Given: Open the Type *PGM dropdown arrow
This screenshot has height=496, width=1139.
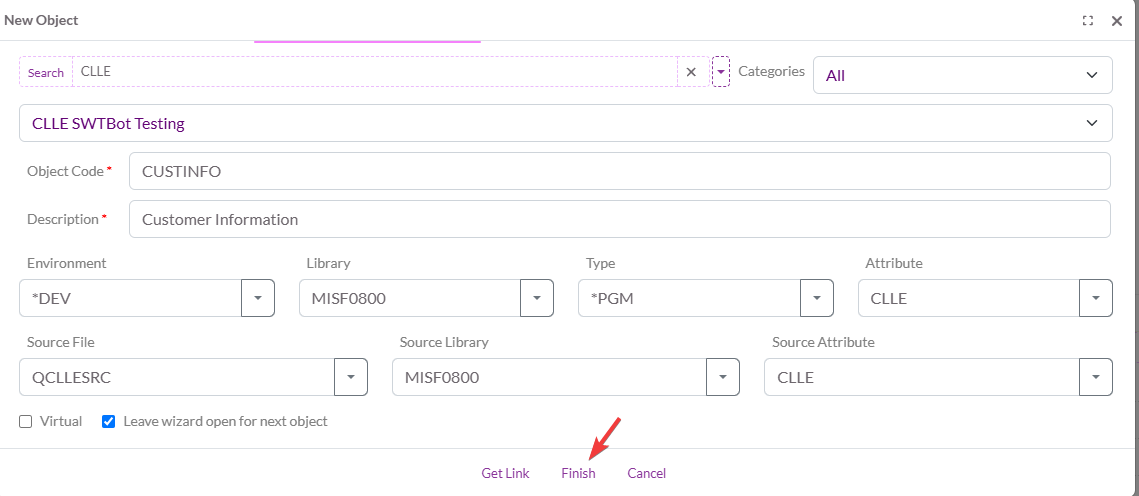Looking at the screenshot, I should (x=817, y=298).
